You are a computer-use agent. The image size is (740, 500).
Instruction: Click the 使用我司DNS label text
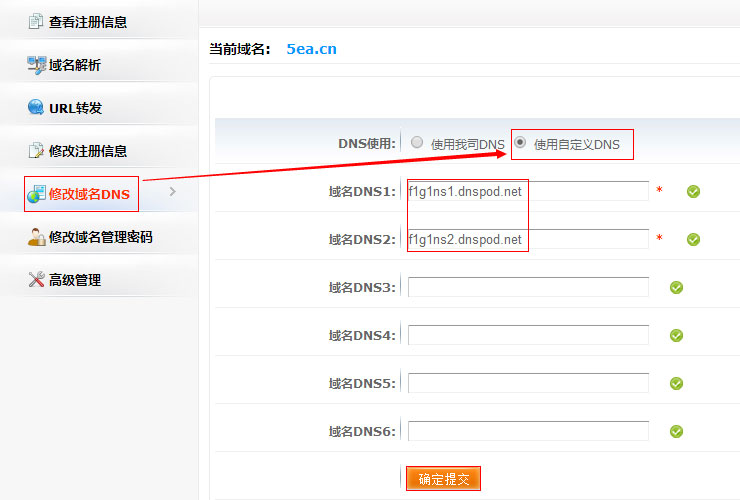coord(468,144)
